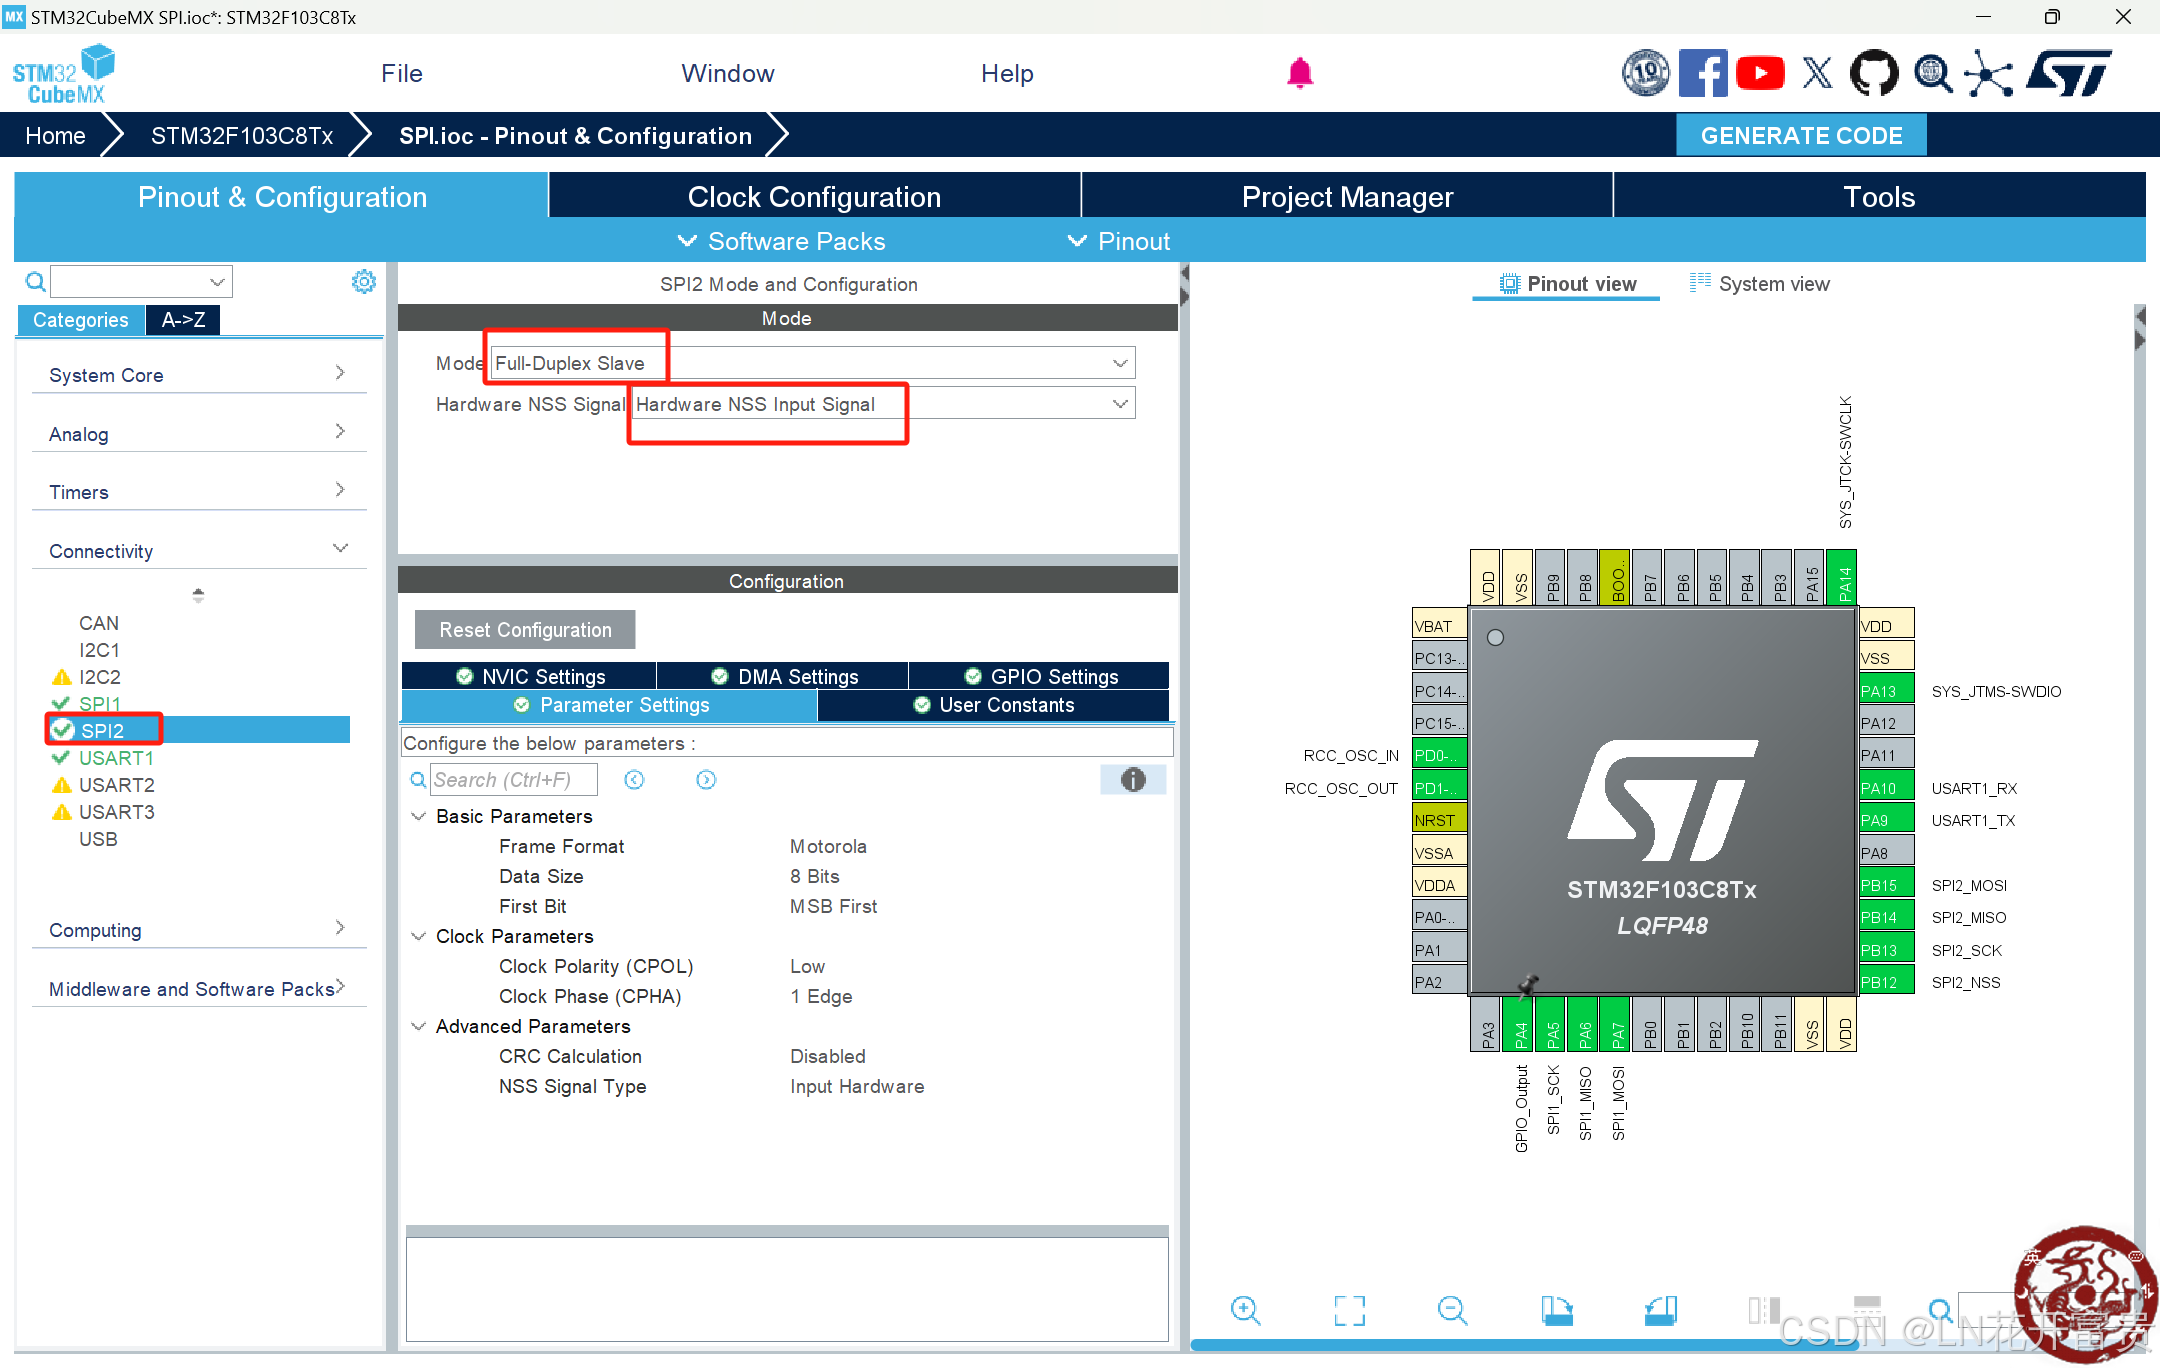Rotate the chip view clockwise
The width and height of the screenshot is (2160, 1368).
coord(1556,1310)
